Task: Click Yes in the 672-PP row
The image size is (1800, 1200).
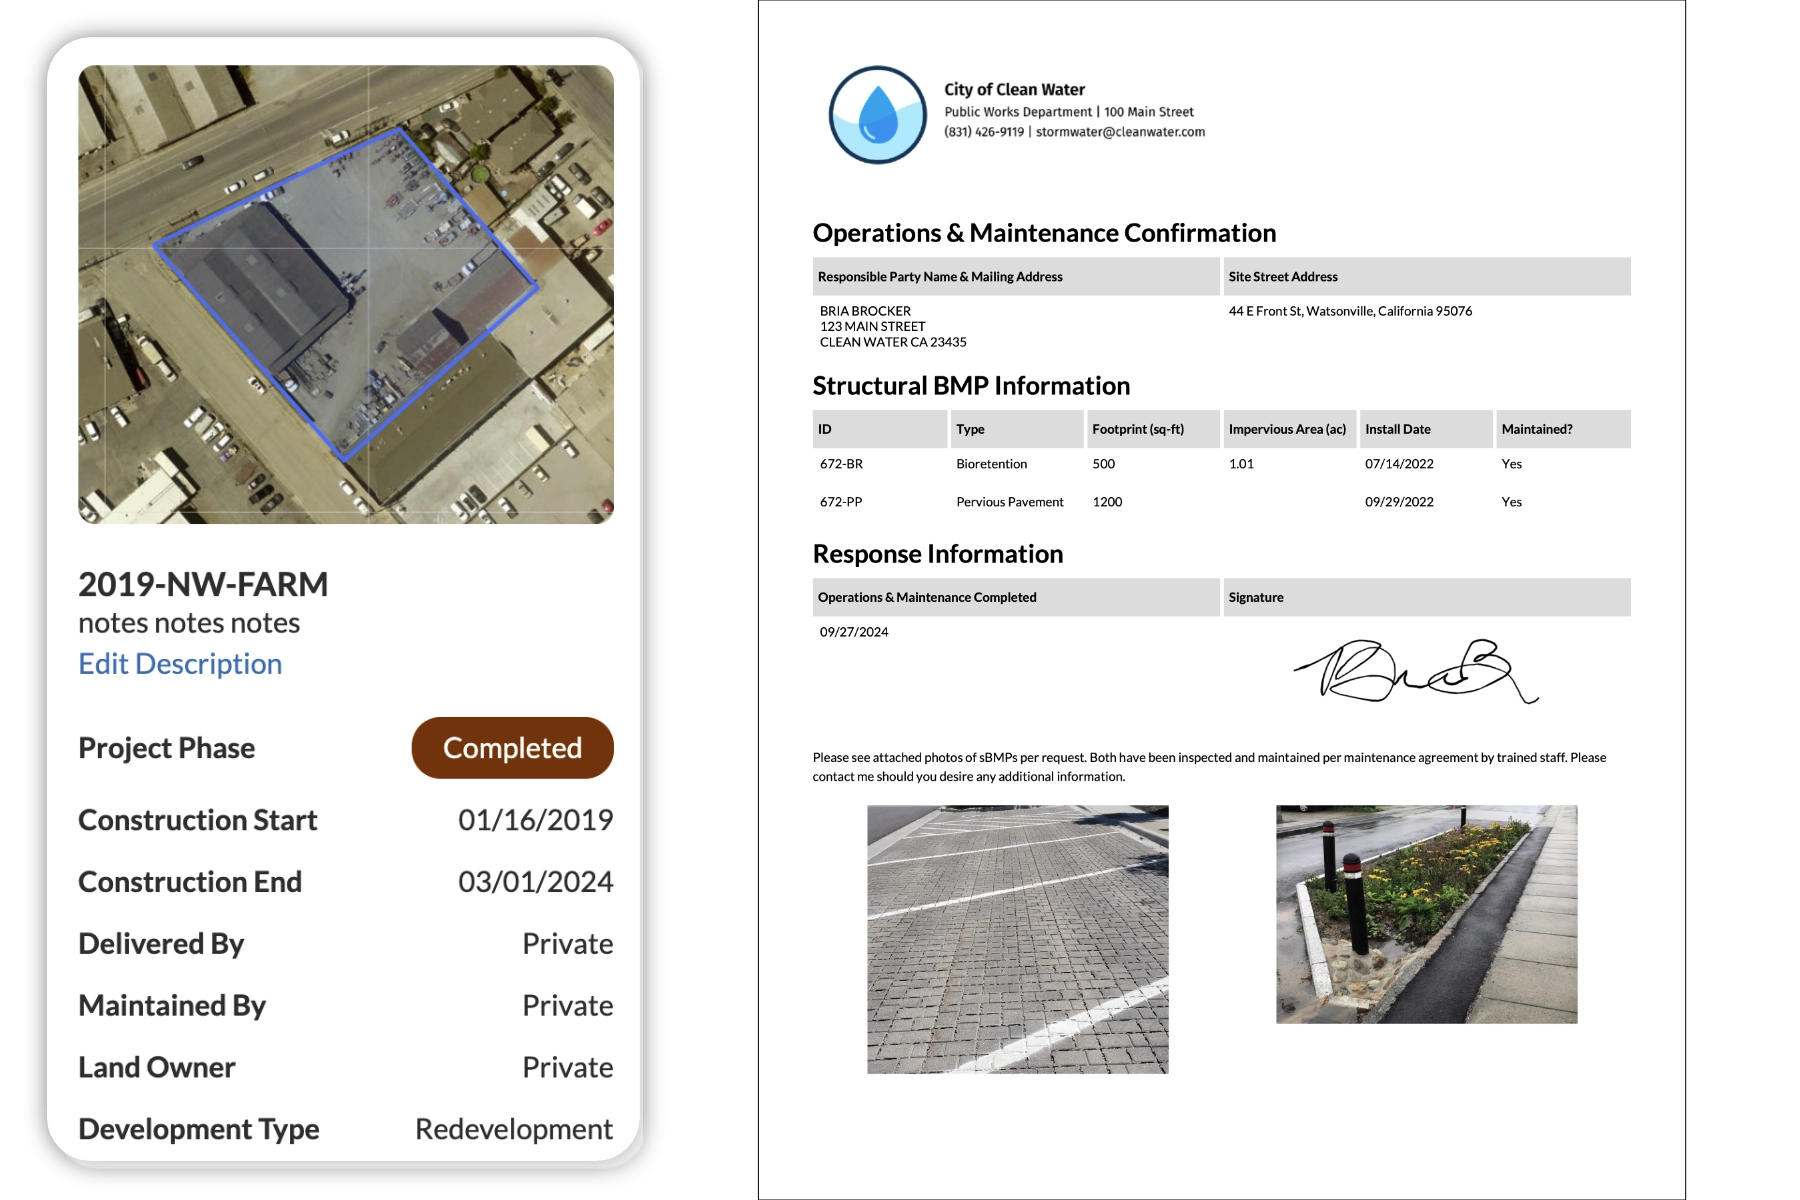Action: pos(1511,502)
